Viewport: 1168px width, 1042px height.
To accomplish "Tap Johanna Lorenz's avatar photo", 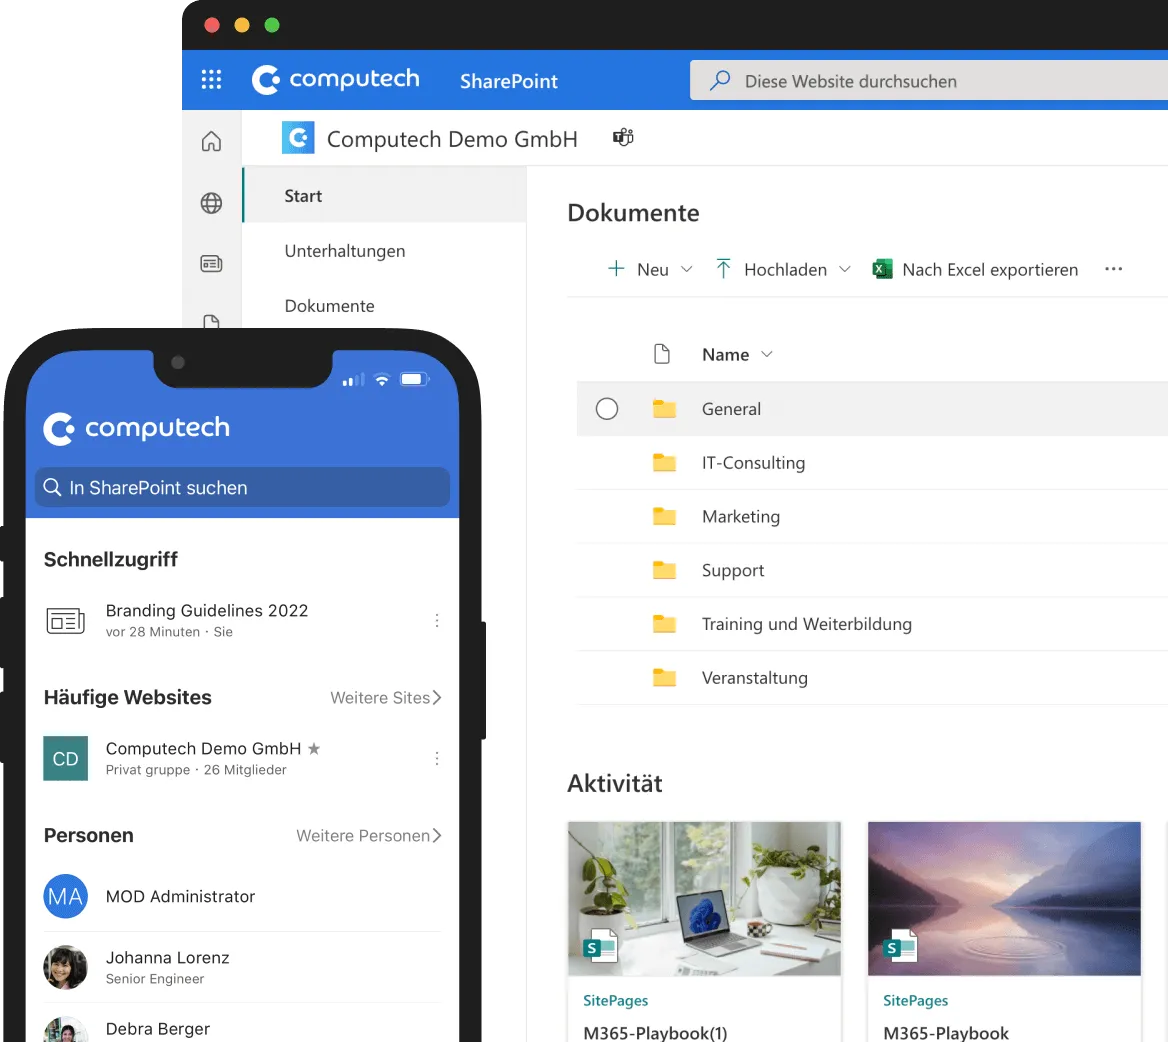I will pos(66,967).
